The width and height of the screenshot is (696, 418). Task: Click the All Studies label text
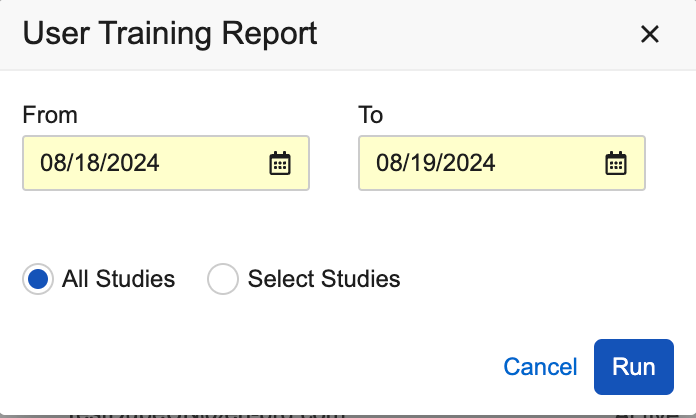click(118, 279)
